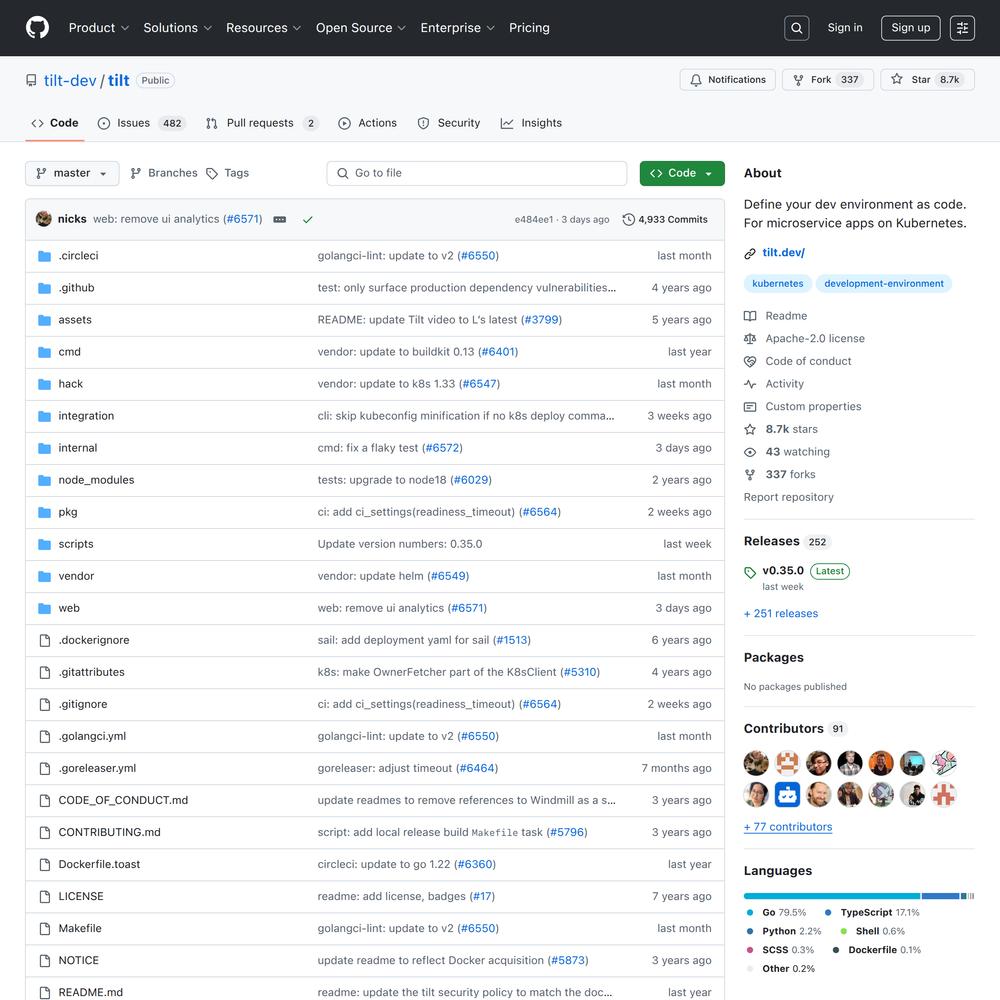Viewport: 1000px width, 1000px height.
Task: Star the tilt repository
Action: (x=927, y=80)
